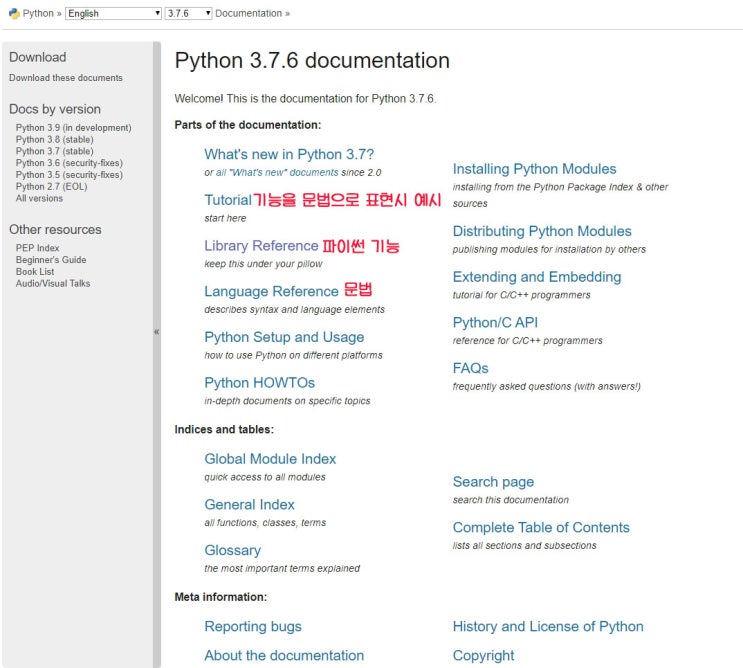
Task: Open PEP Index under Other resources
Action: click(x=38, y=248)
